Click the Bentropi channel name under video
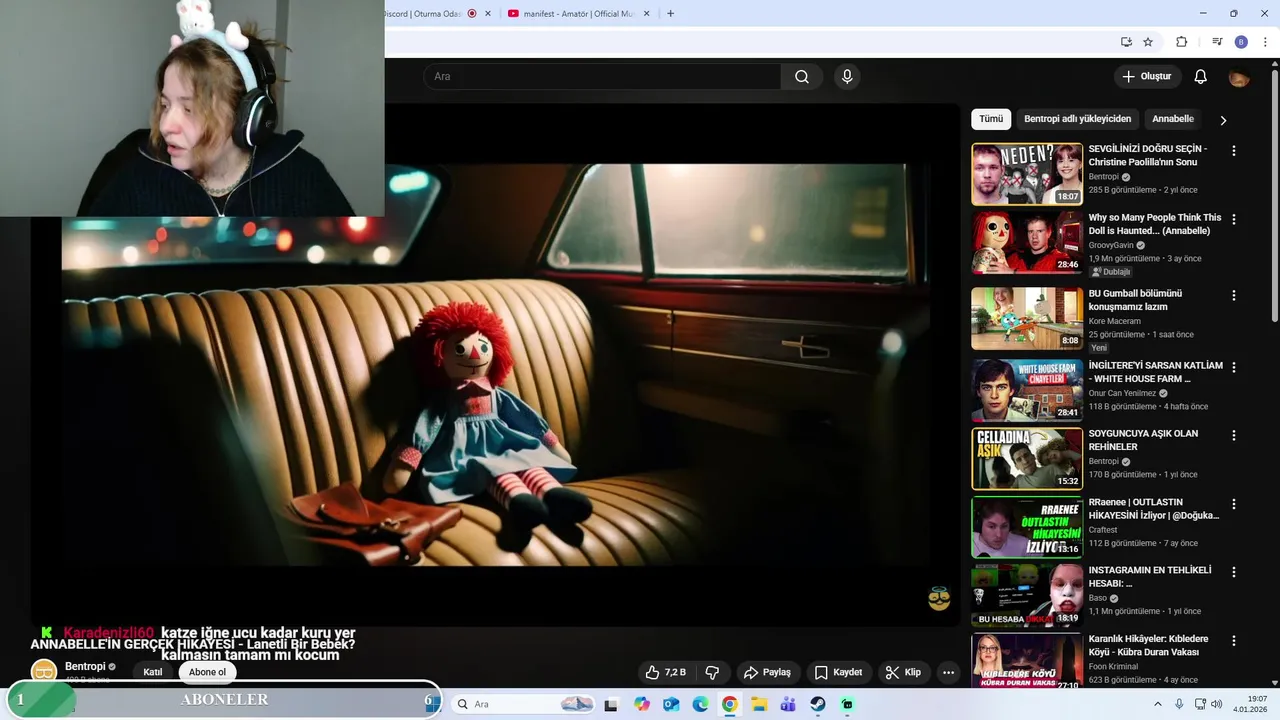 coord(85,666)
